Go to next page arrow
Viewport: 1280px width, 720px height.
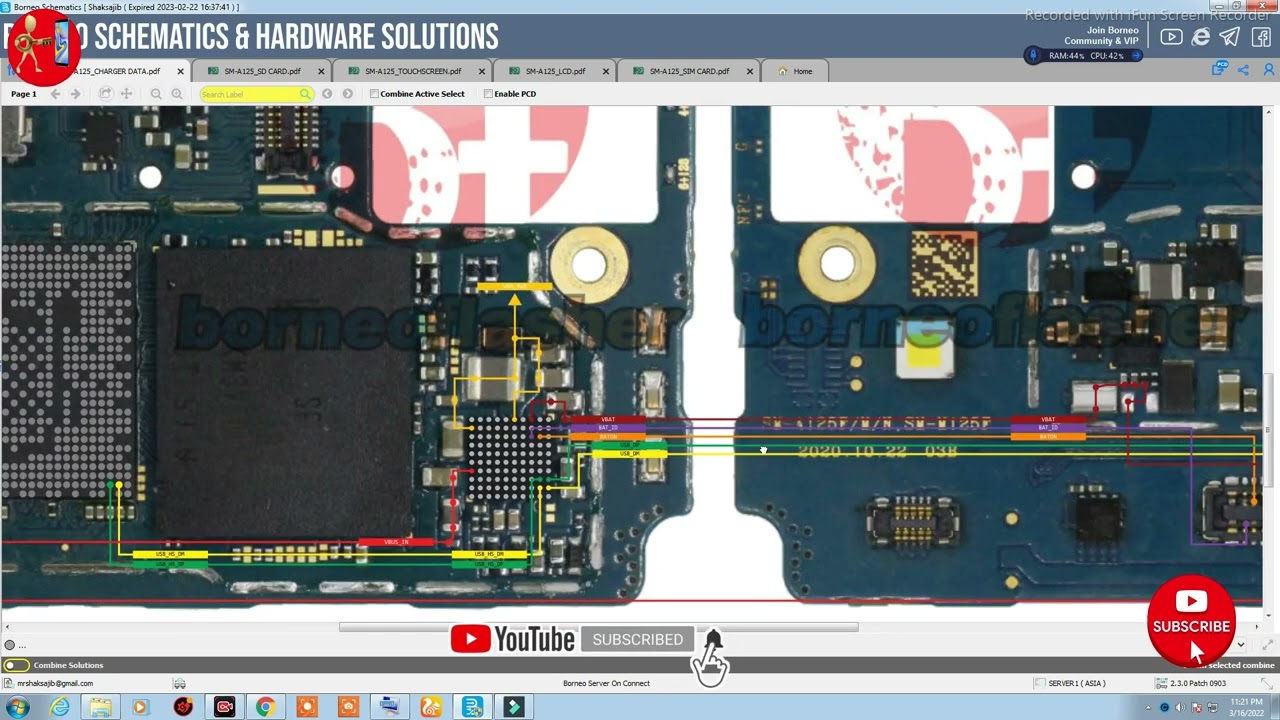(x=75, y=94)
